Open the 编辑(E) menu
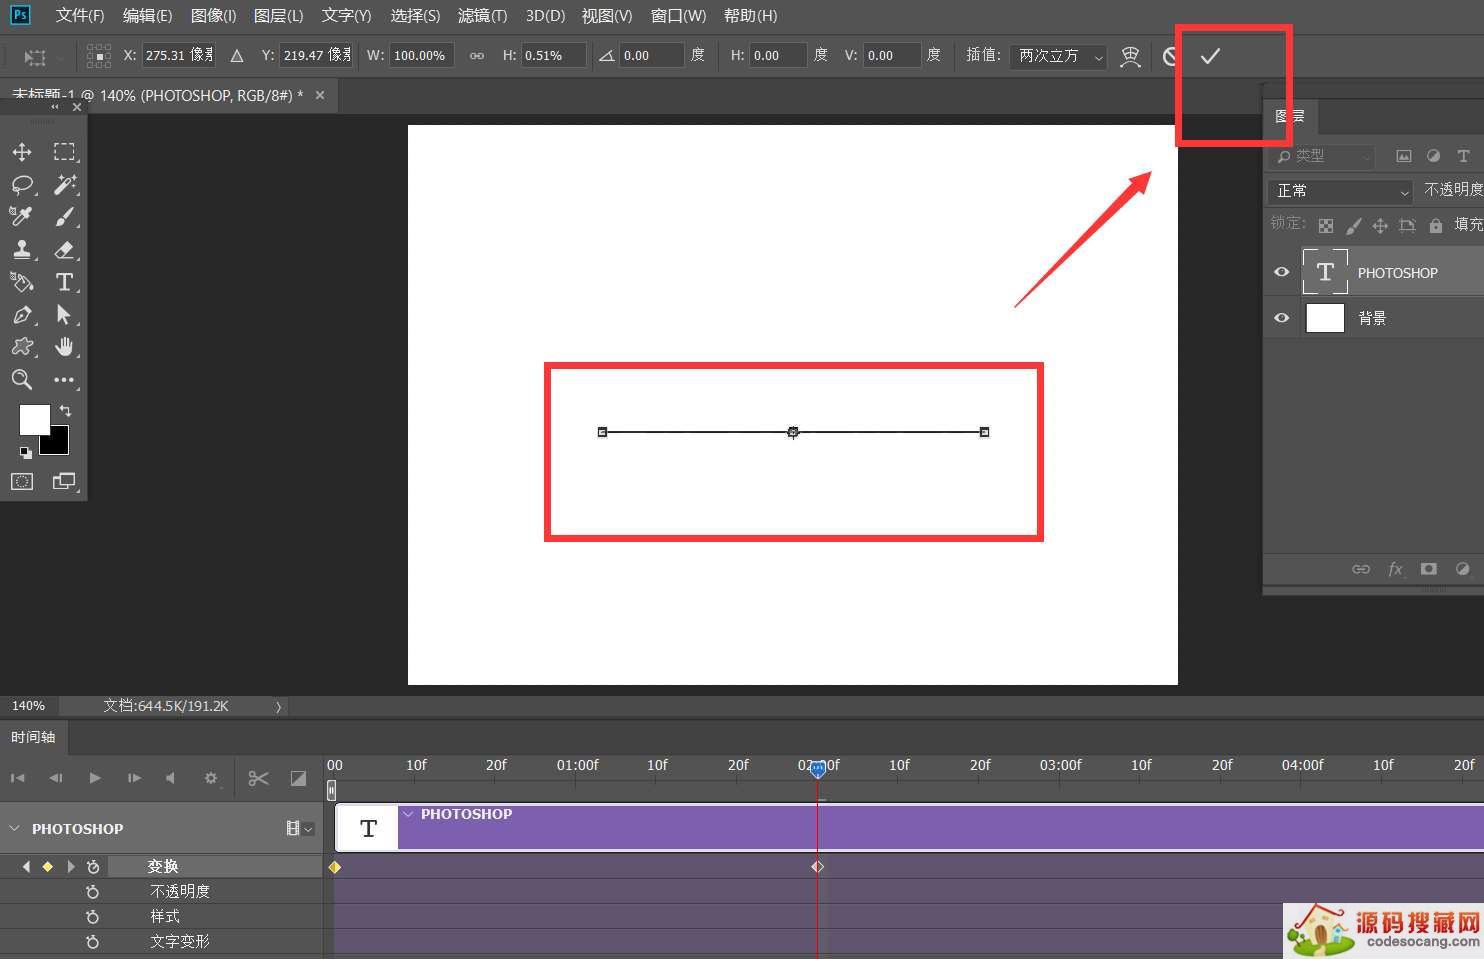 [147, 16]
